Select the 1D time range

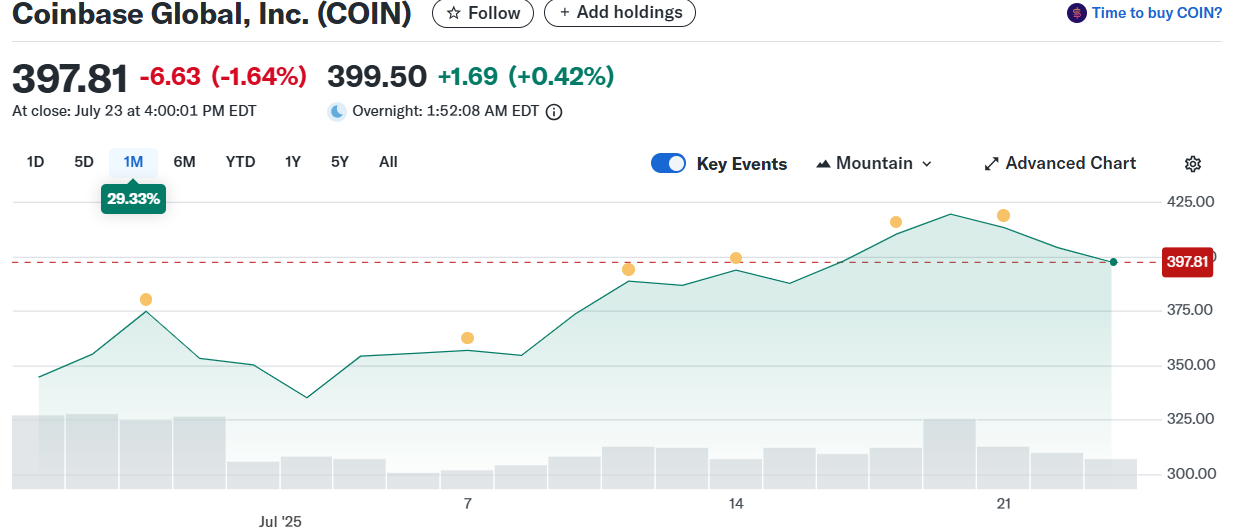(35, 162)
